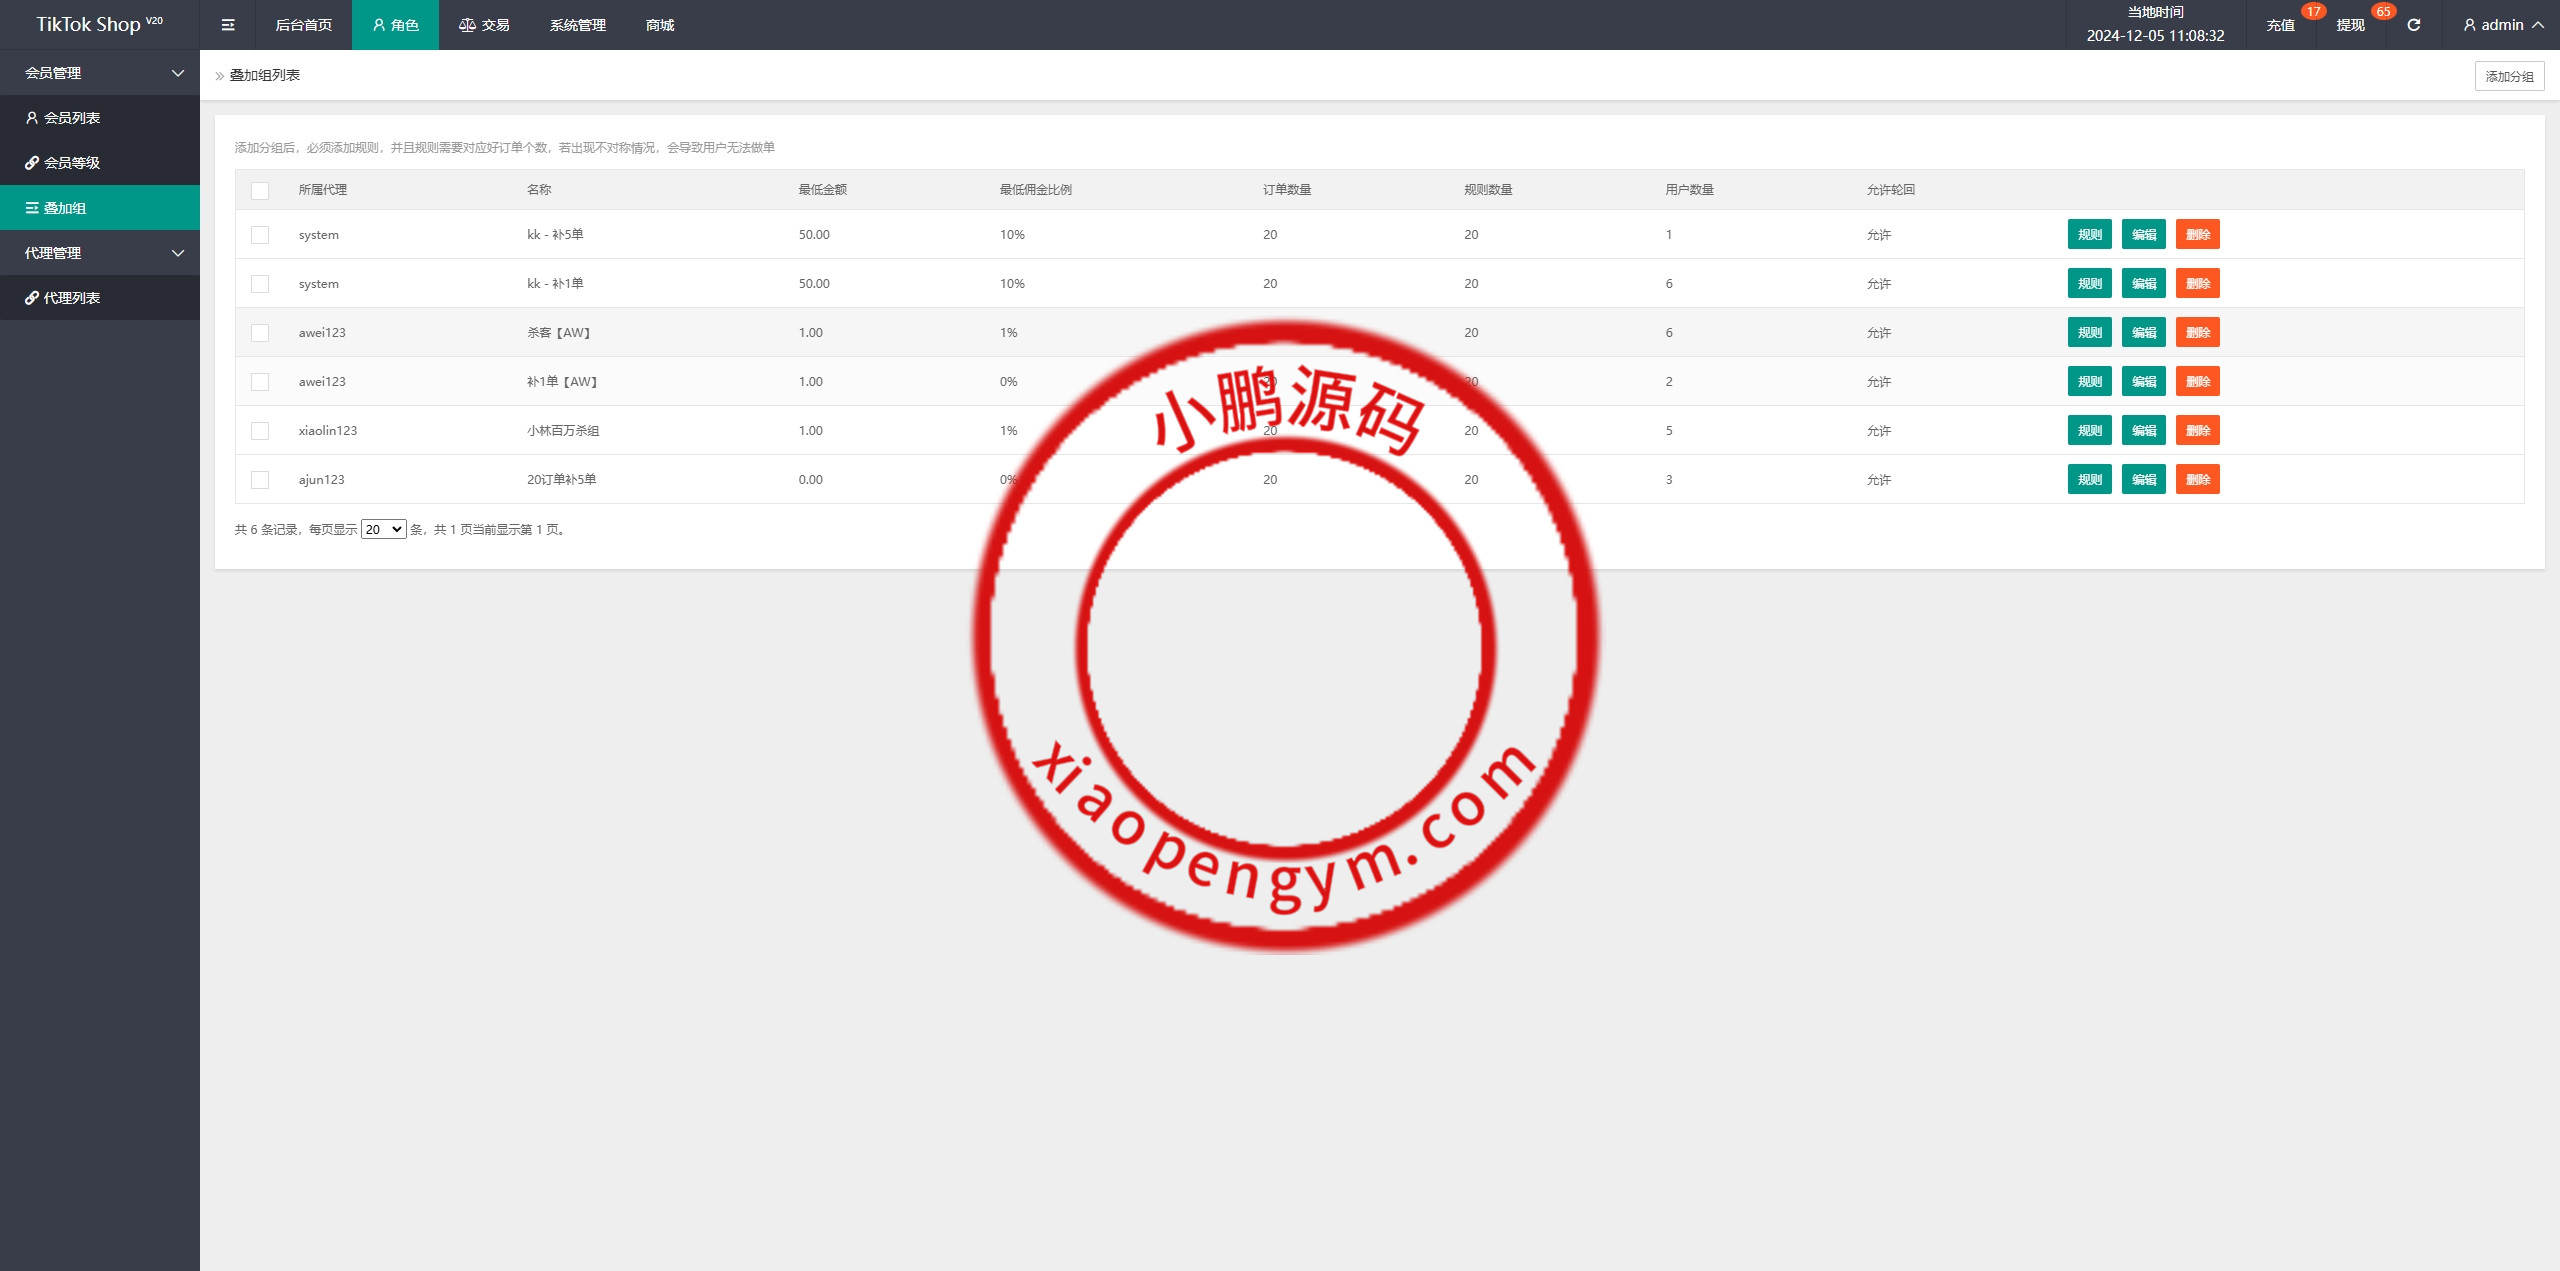Check the box for ajun123 row

(260, 480)
